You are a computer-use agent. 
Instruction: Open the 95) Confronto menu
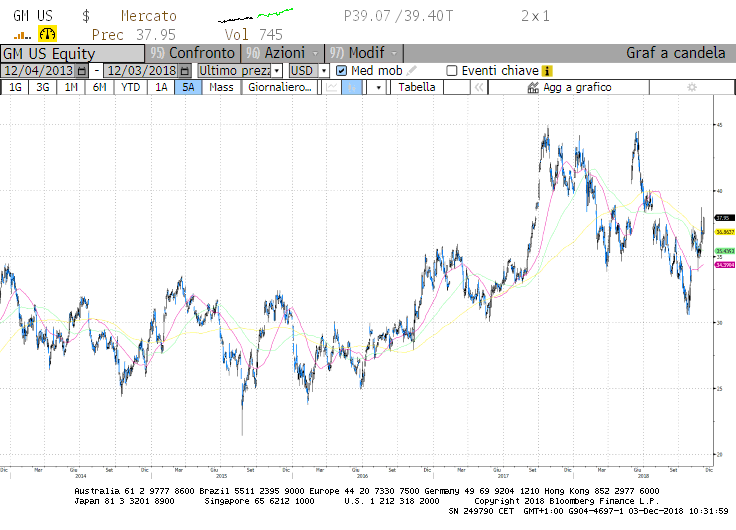click(192, 53)
